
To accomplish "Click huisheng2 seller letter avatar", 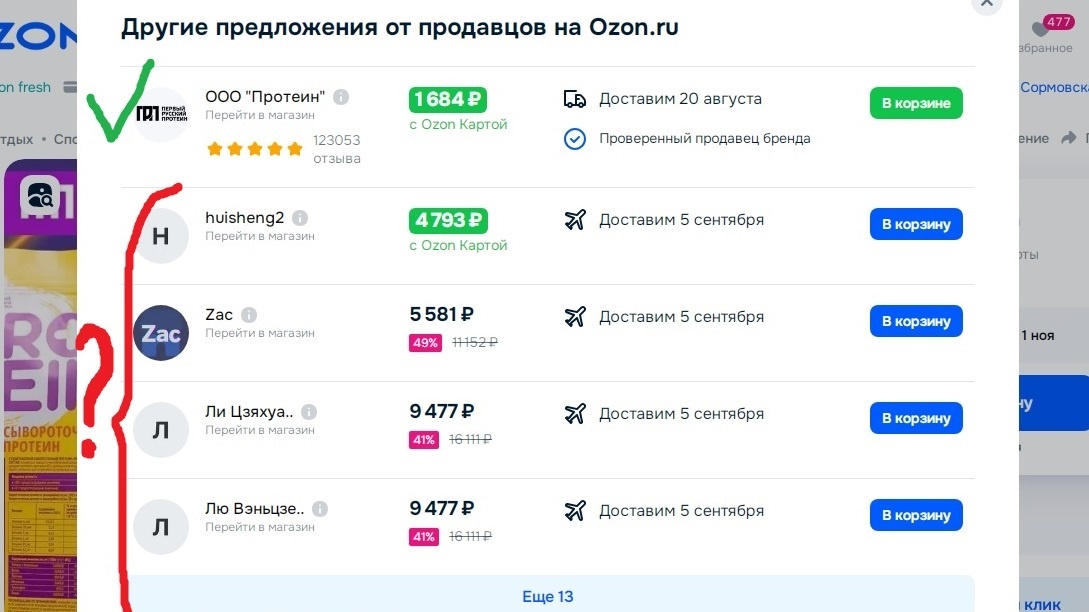I will (160, 236).
